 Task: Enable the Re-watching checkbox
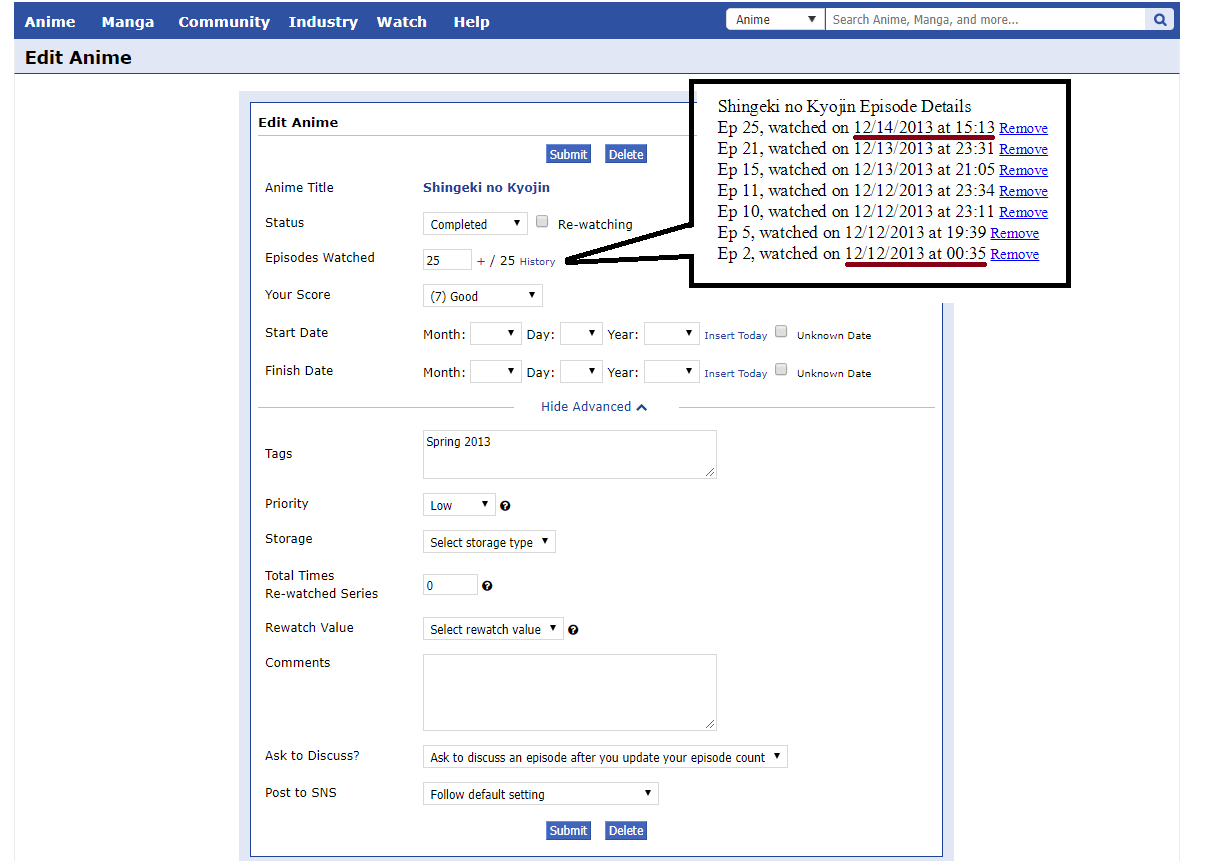542,222
